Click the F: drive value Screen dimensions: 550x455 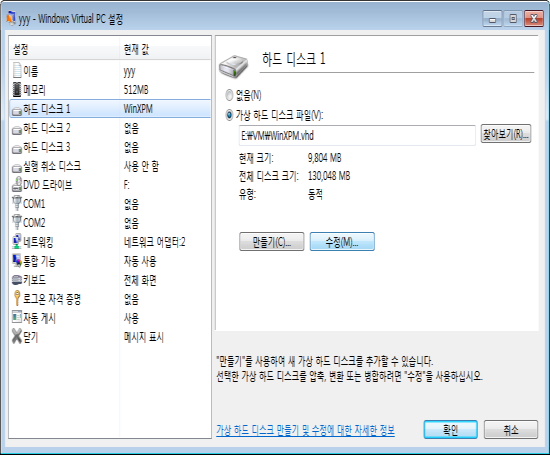127,185
